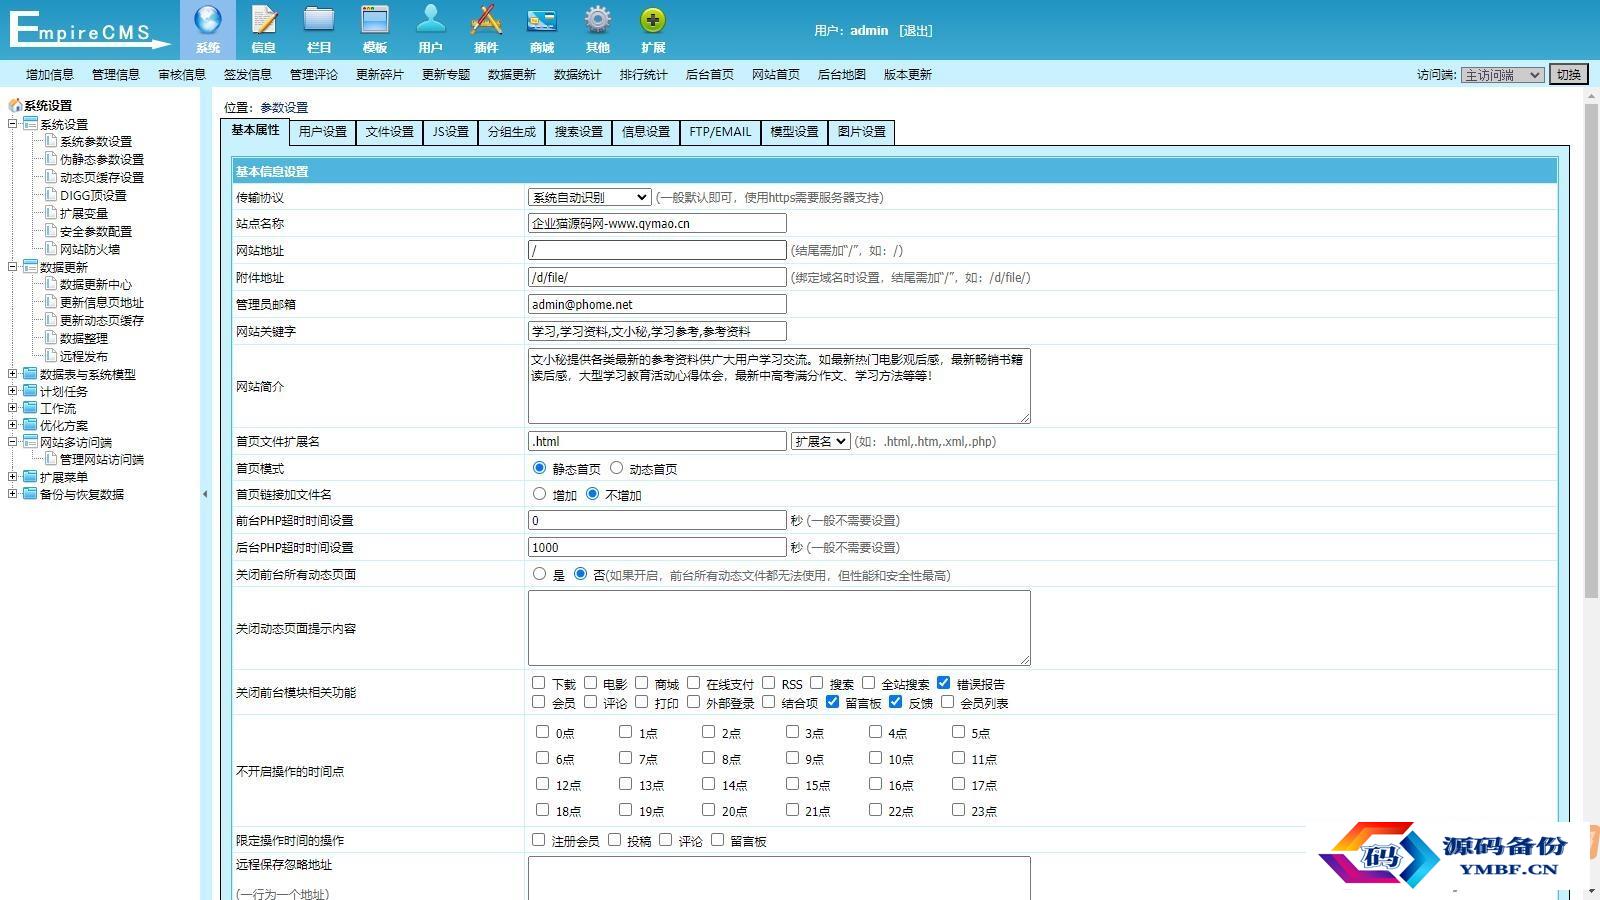Collapse the 数据更新 tree node
Viewport: 1600px width, 900px height.
[x=12, y=267]
